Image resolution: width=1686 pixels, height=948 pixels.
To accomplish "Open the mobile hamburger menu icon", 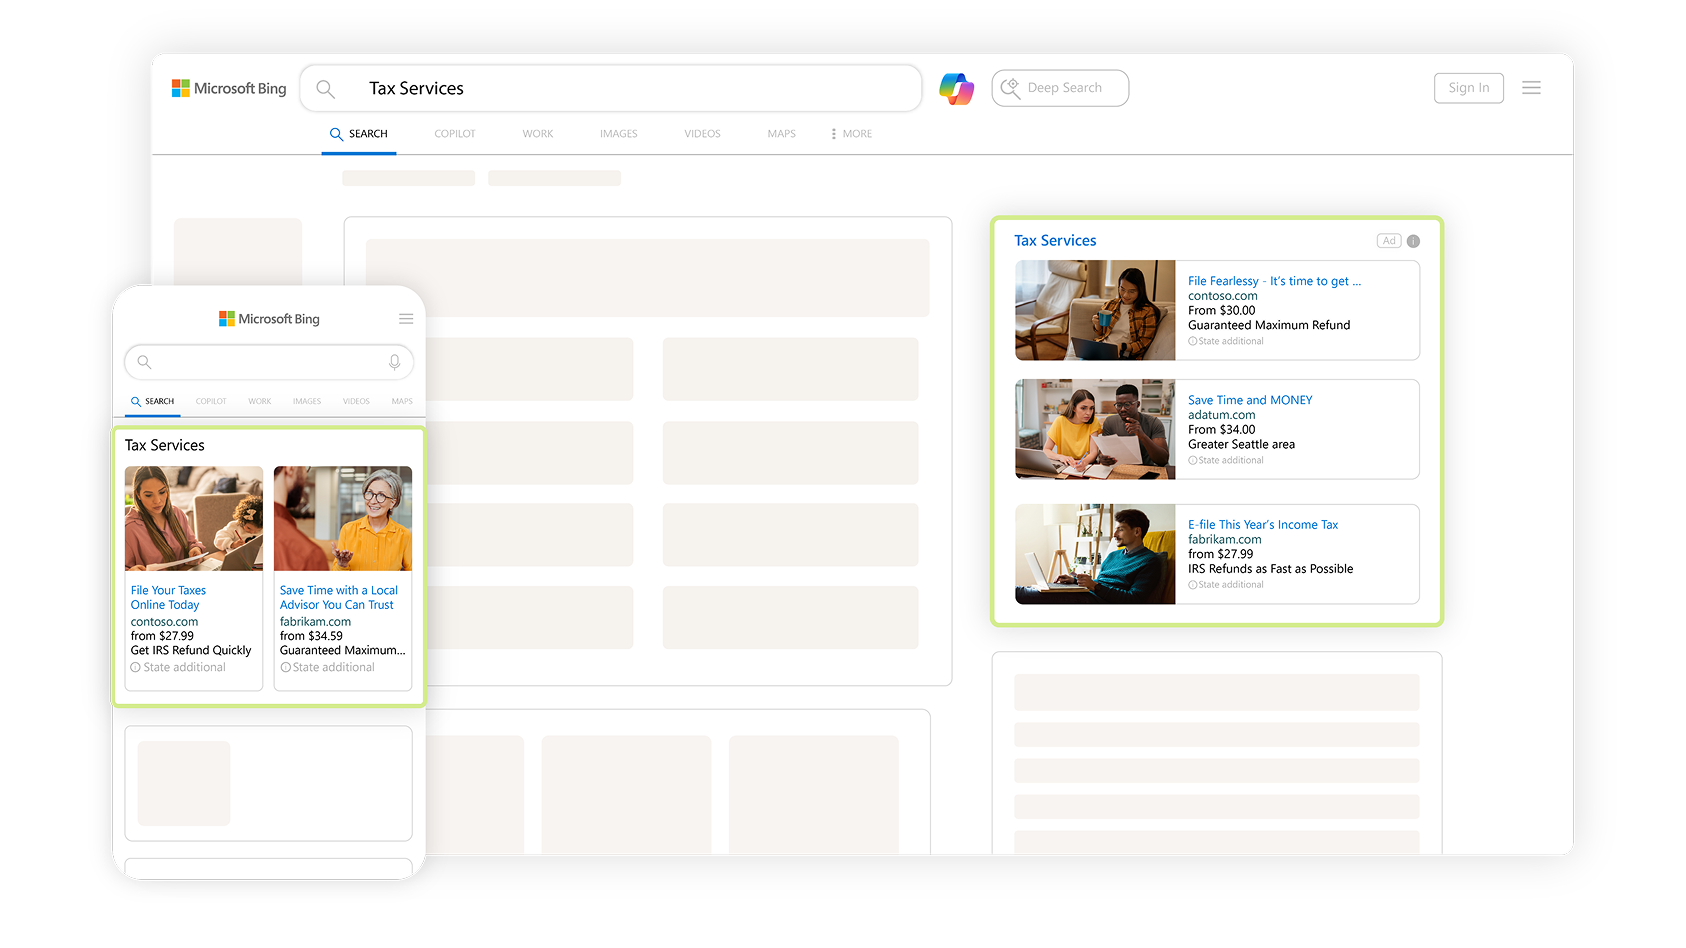I will (x=406, y=319).
